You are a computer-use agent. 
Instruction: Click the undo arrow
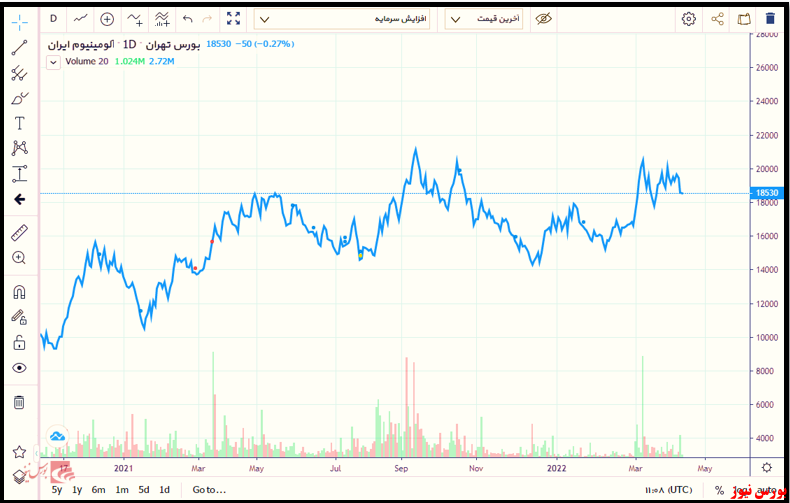pyautogui.click(x=188, y=19)
